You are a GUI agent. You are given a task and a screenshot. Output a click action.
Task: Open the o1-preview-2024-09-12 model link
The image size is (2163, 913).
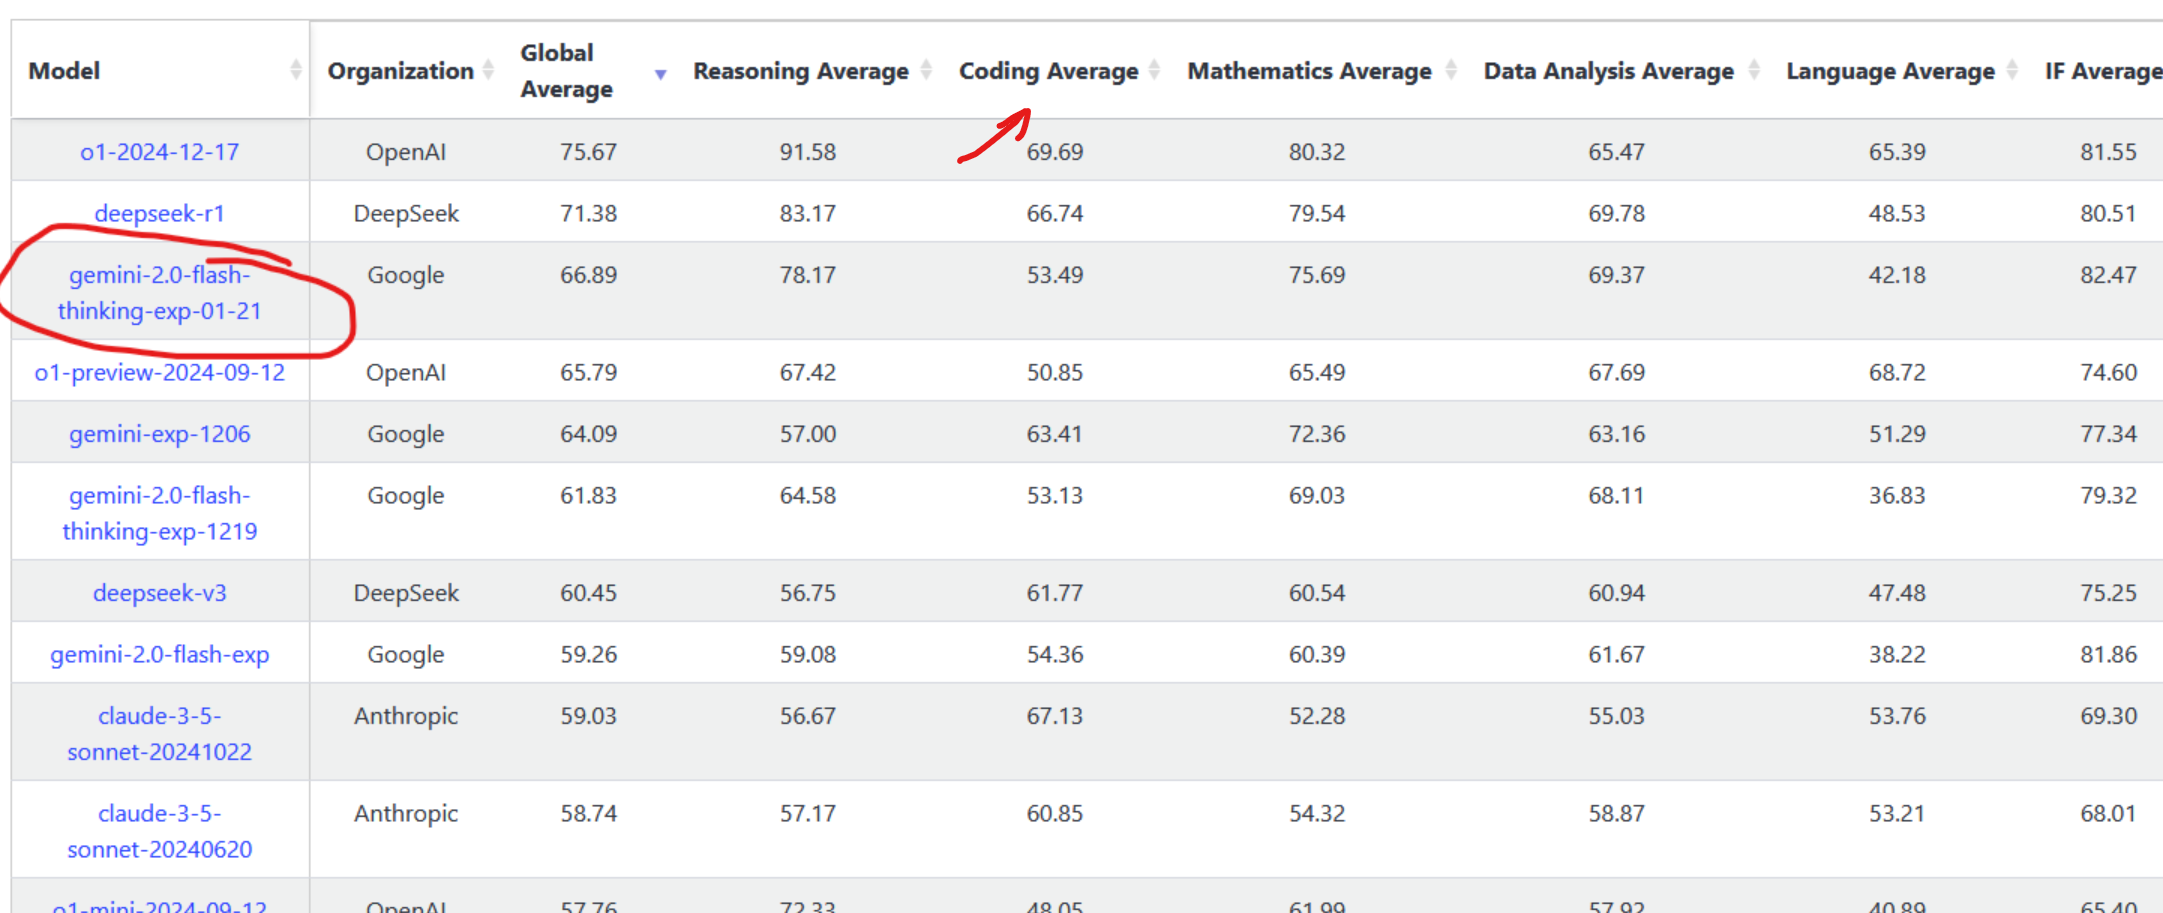pos(160,372)
